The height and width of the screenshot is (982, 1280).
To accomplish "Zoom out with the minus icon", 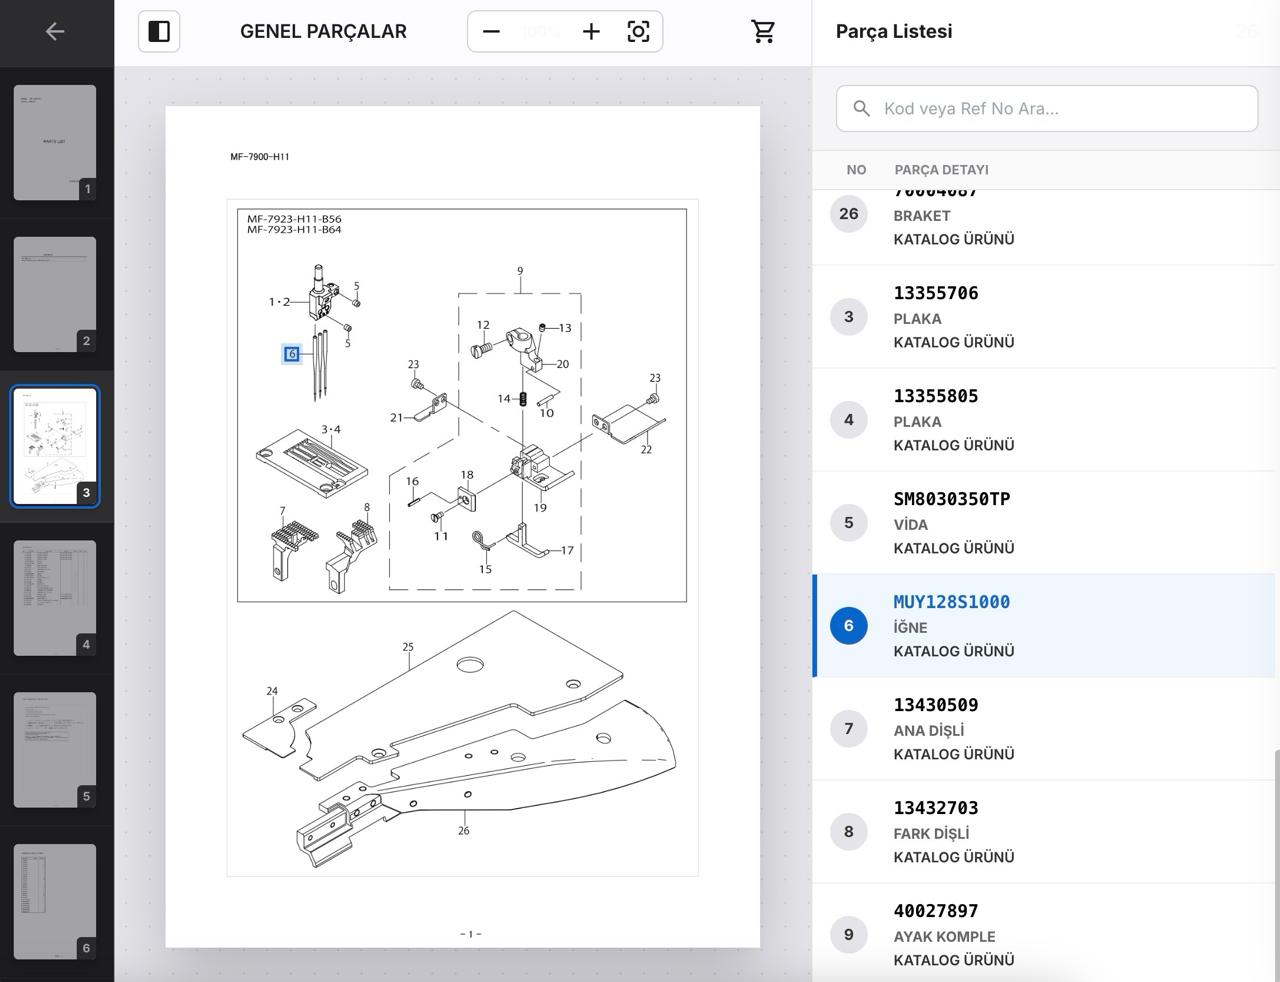I will [491, 32].
